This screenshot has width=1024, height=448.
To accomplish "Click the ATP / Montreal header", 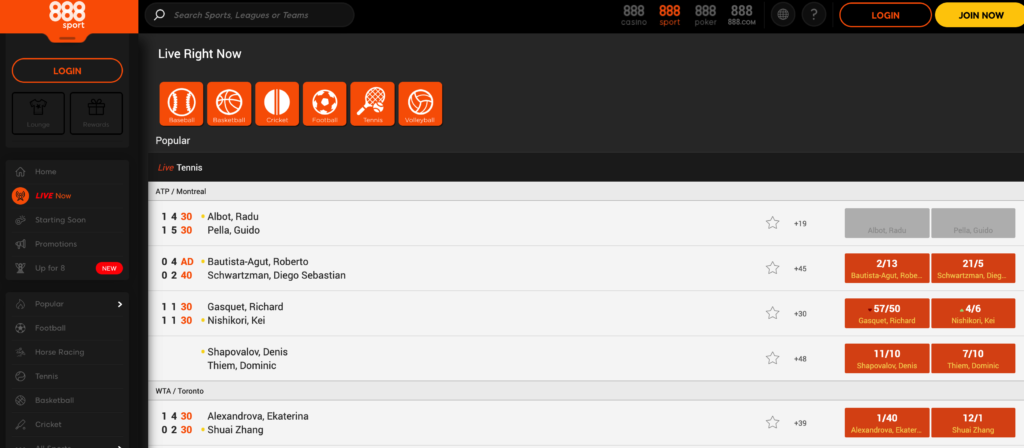I will pyautogui.click(x=586, y=191).
